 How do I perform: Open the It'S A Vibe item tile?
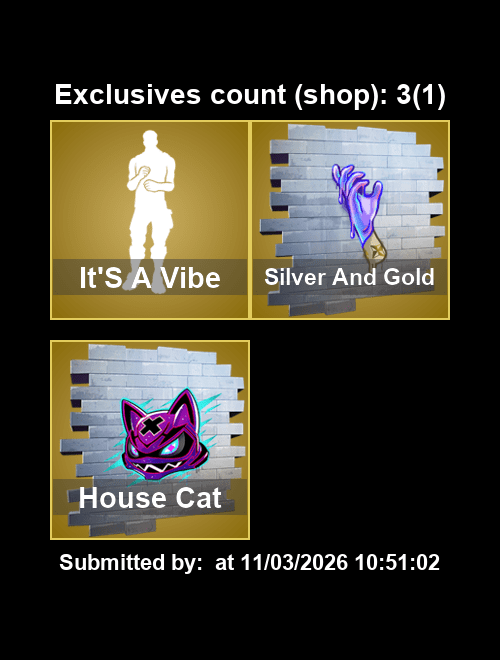point(150,220)
